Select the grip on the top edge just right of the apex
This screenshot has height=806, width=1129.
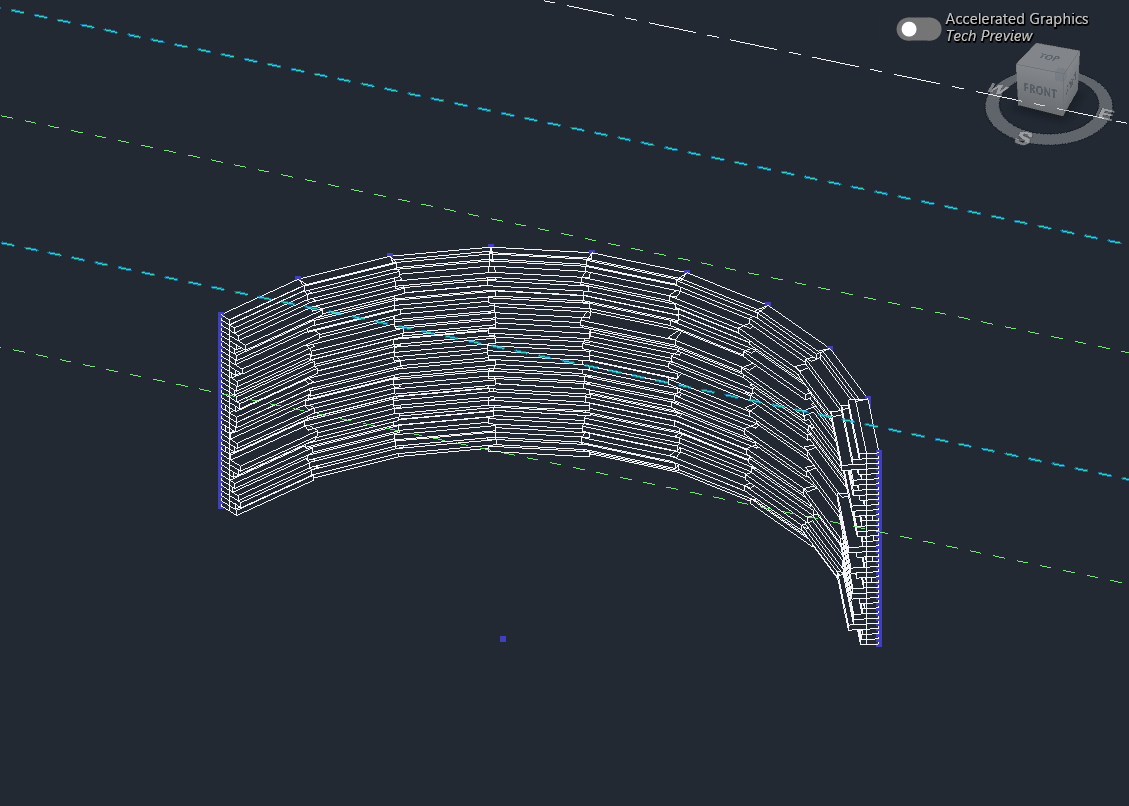pos(592,253)
